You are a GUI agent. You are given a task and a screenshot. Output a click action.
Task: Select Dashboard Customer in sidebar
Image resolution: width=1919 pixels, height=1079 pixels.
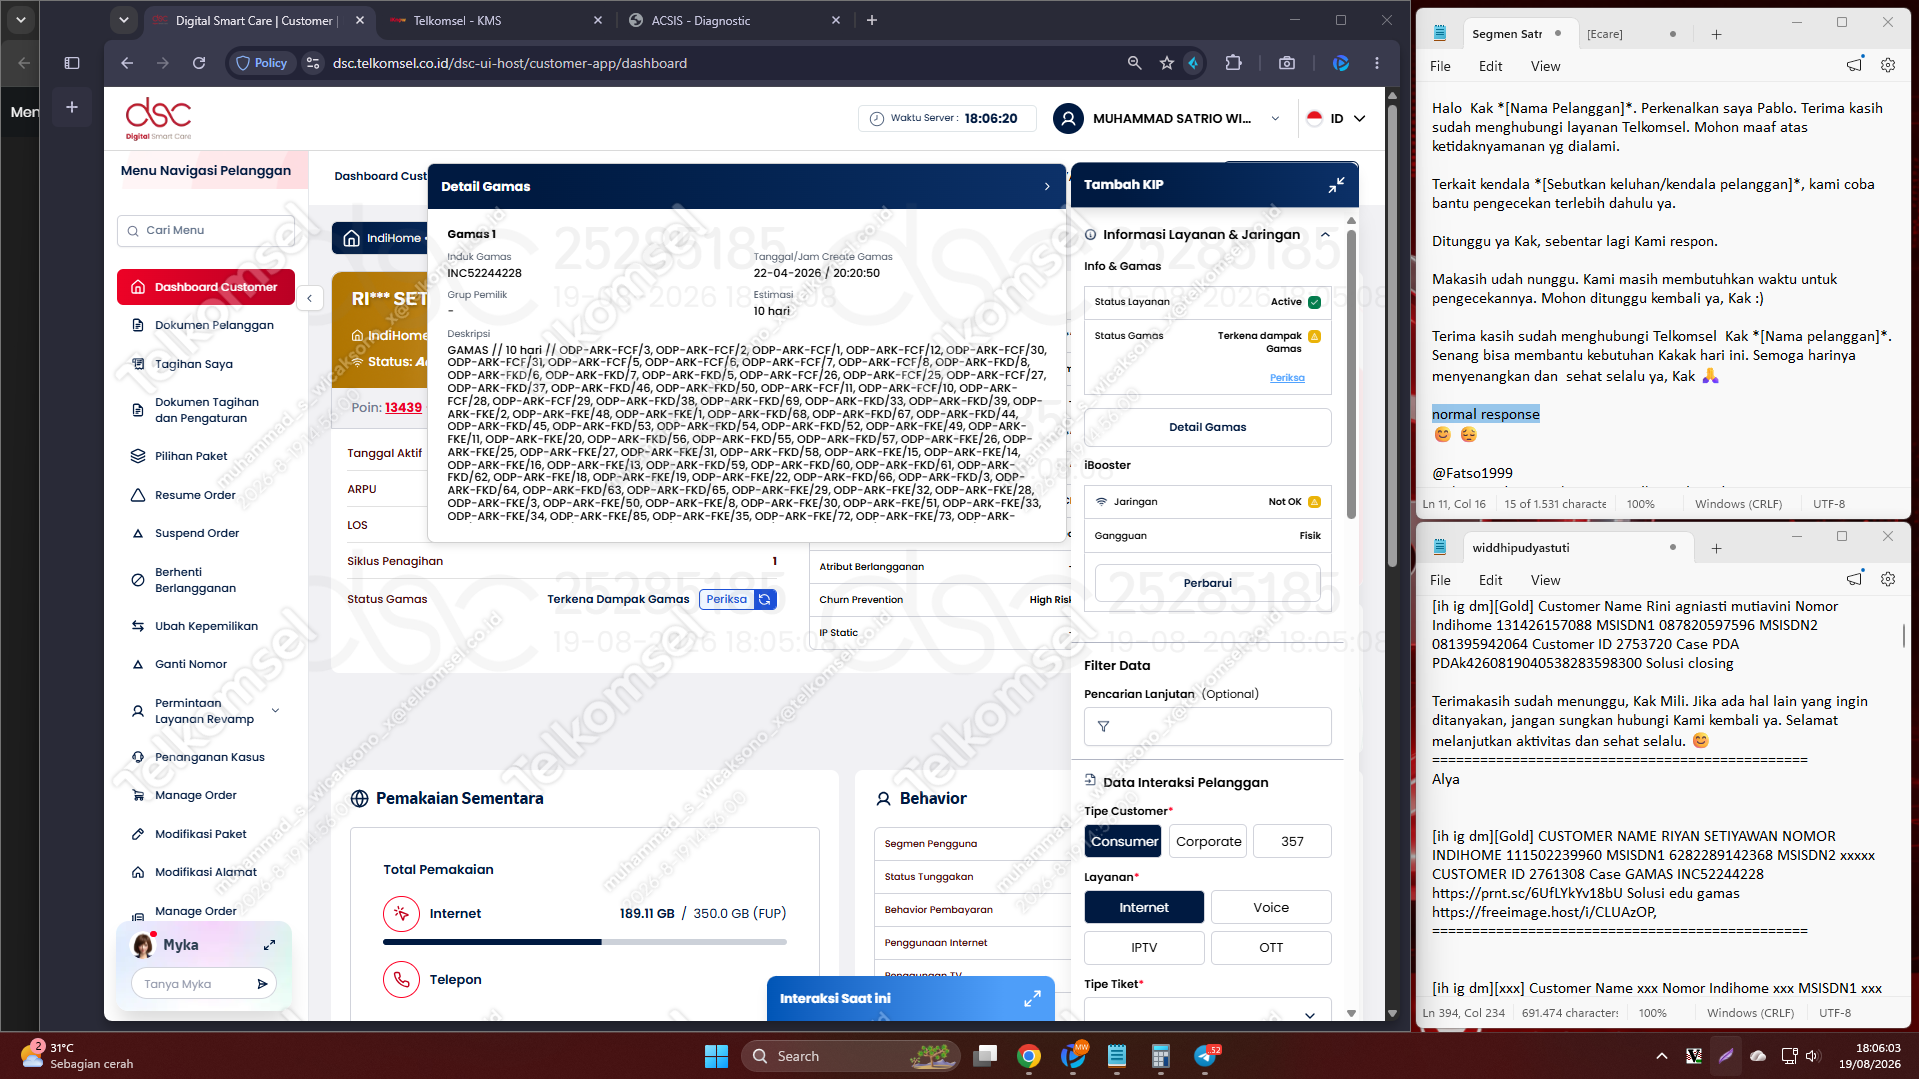point(206,287)
